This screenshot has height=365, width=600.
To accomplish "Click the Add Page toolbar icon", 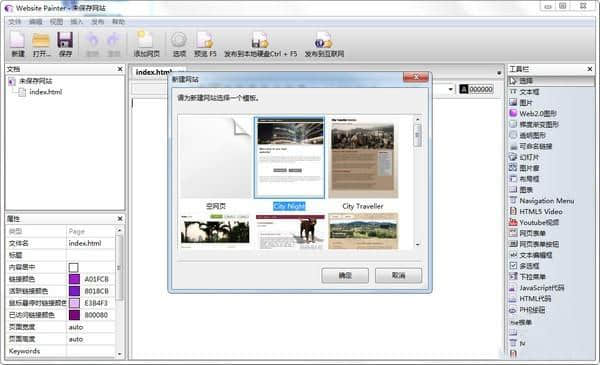I will 145,40.
